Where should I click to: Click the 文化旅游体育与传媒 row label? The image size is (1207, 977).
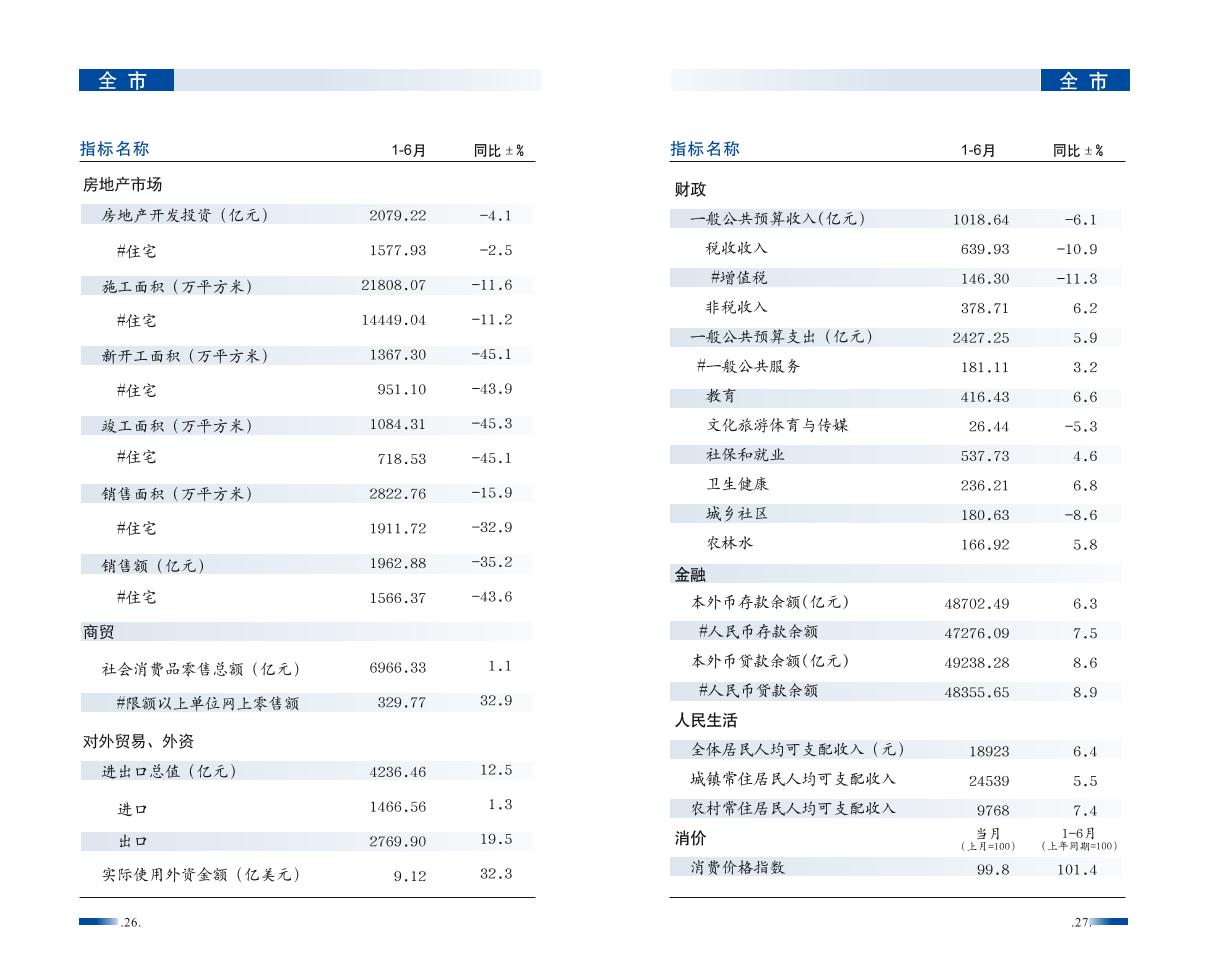point(777,426)
